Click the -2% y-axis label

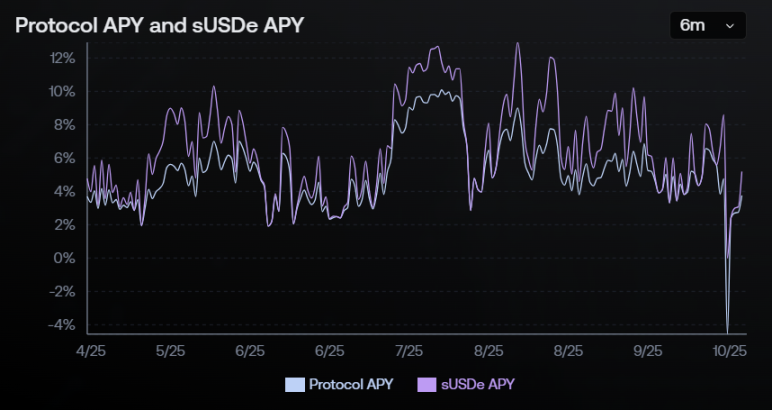(62, 292)
